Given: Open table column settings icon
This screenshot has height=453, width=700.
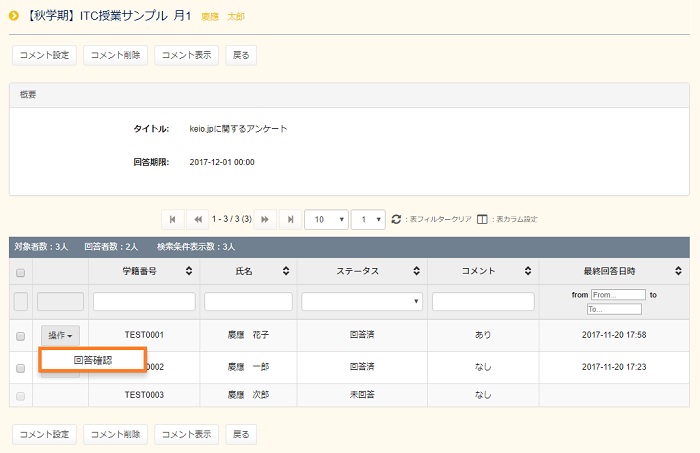Looking at the screenshot, I should (x=482, y=219).
